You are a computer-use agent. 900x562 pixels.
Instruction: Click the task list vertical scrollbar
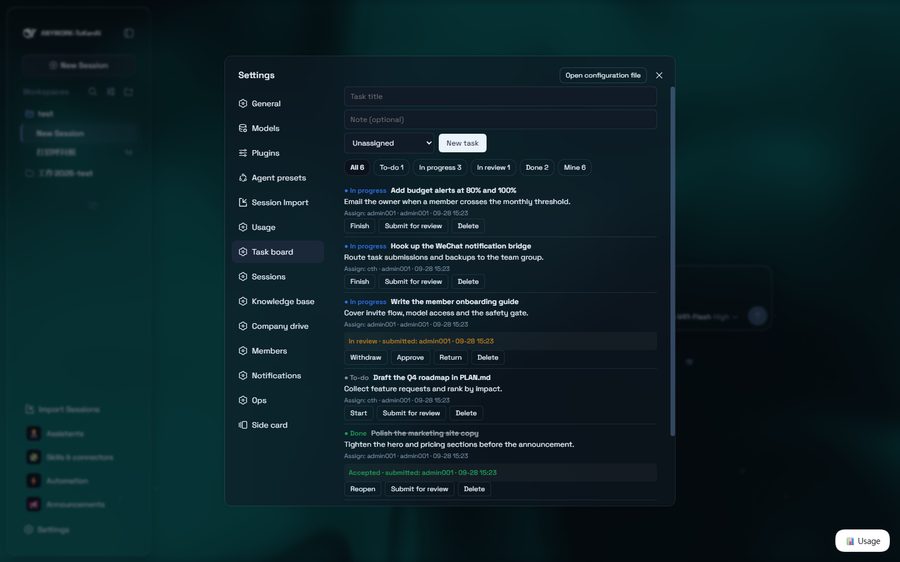(672, 261)
